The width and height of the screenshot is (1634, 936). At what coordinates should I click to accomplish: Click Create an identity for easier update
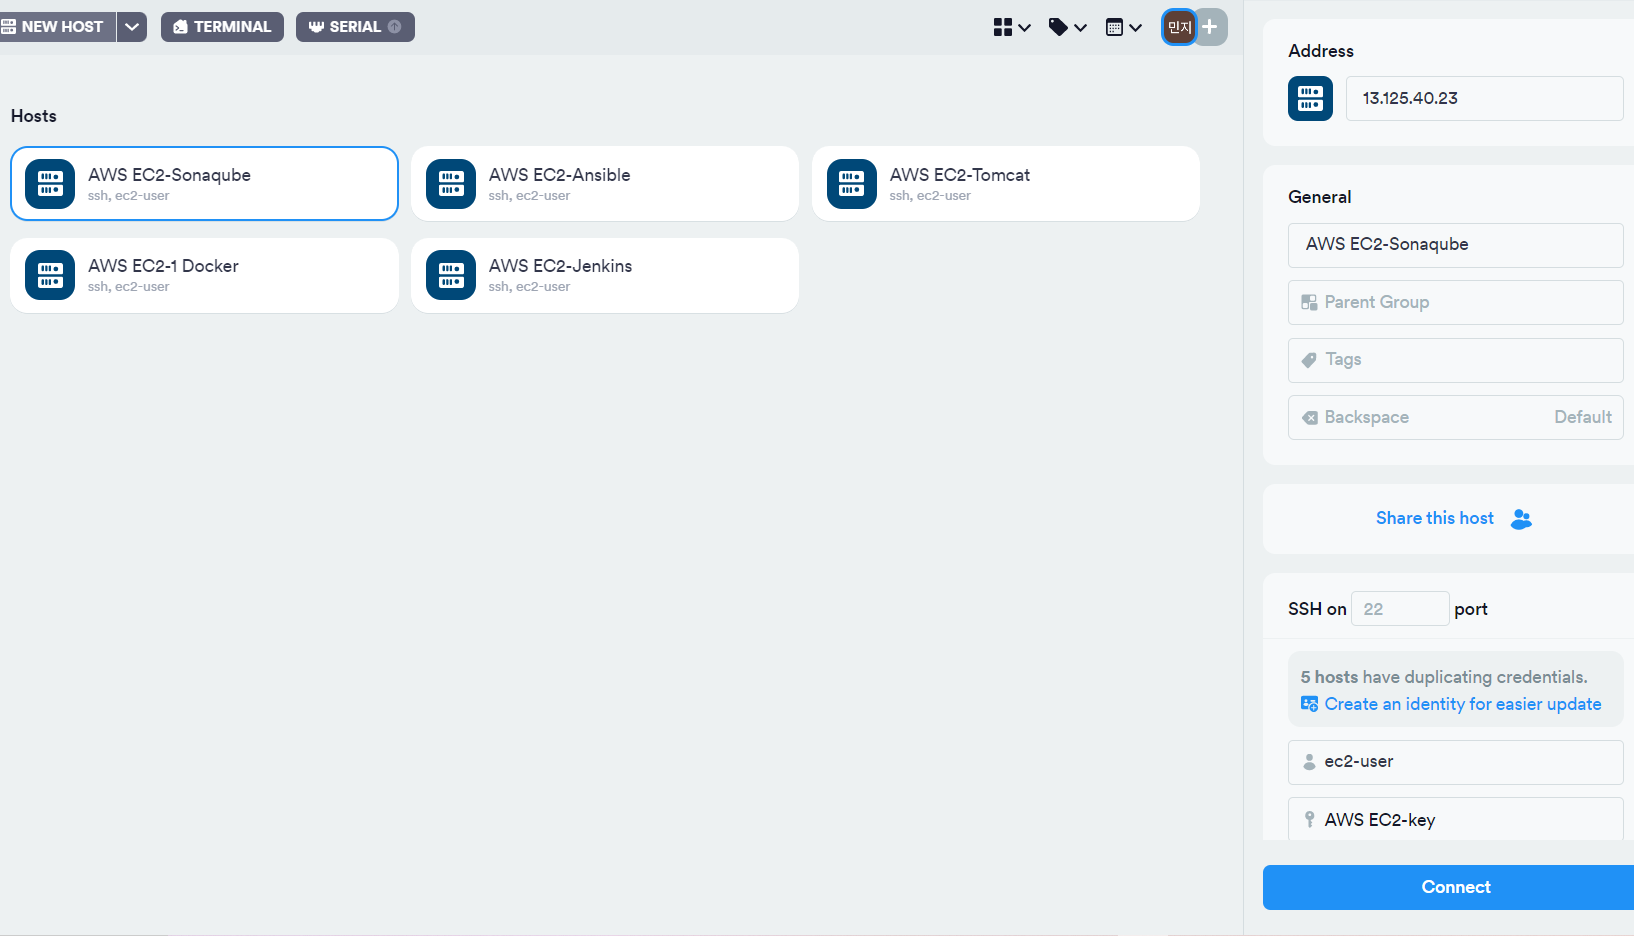[1463, 704]
